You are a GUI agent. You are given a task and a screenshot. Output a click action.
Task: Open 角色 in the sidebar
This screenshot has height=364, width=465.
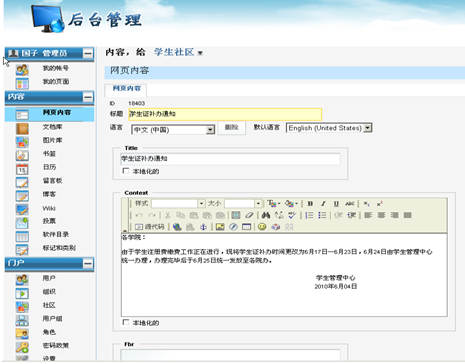(49, 332)
